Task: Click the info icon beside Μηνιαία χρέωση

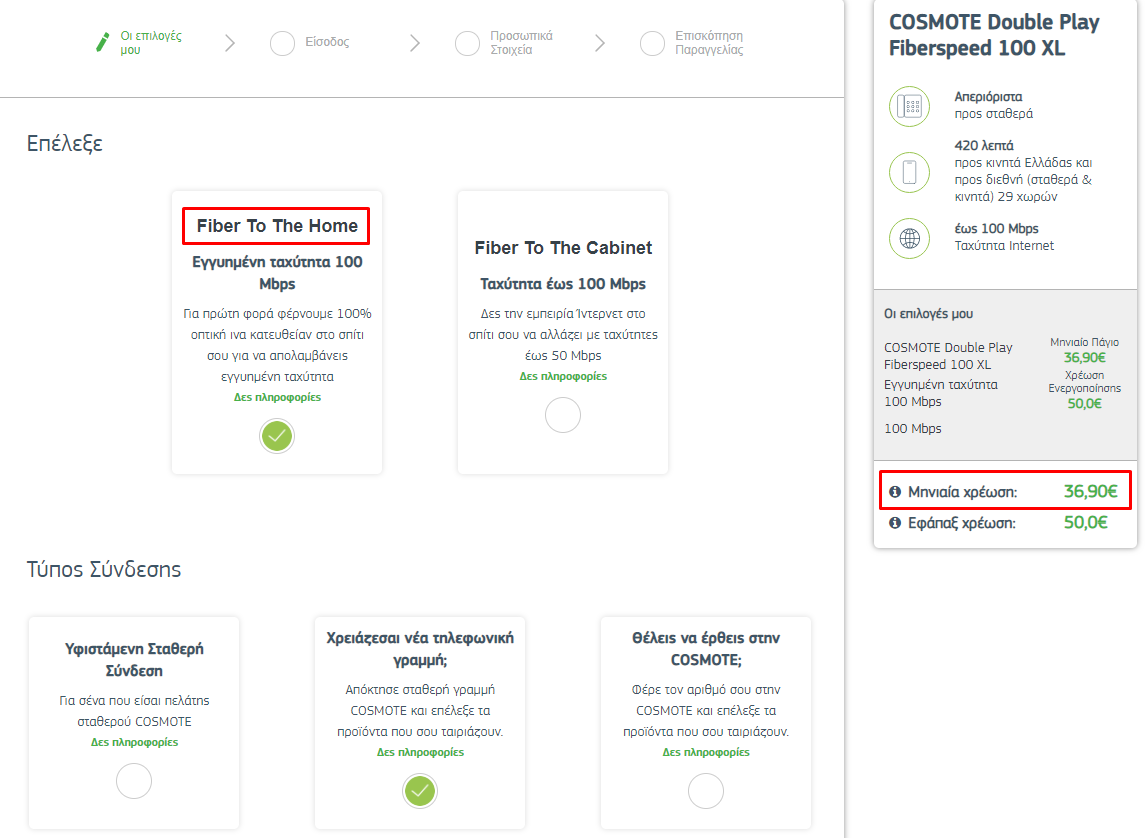Action: click(895, 492)
